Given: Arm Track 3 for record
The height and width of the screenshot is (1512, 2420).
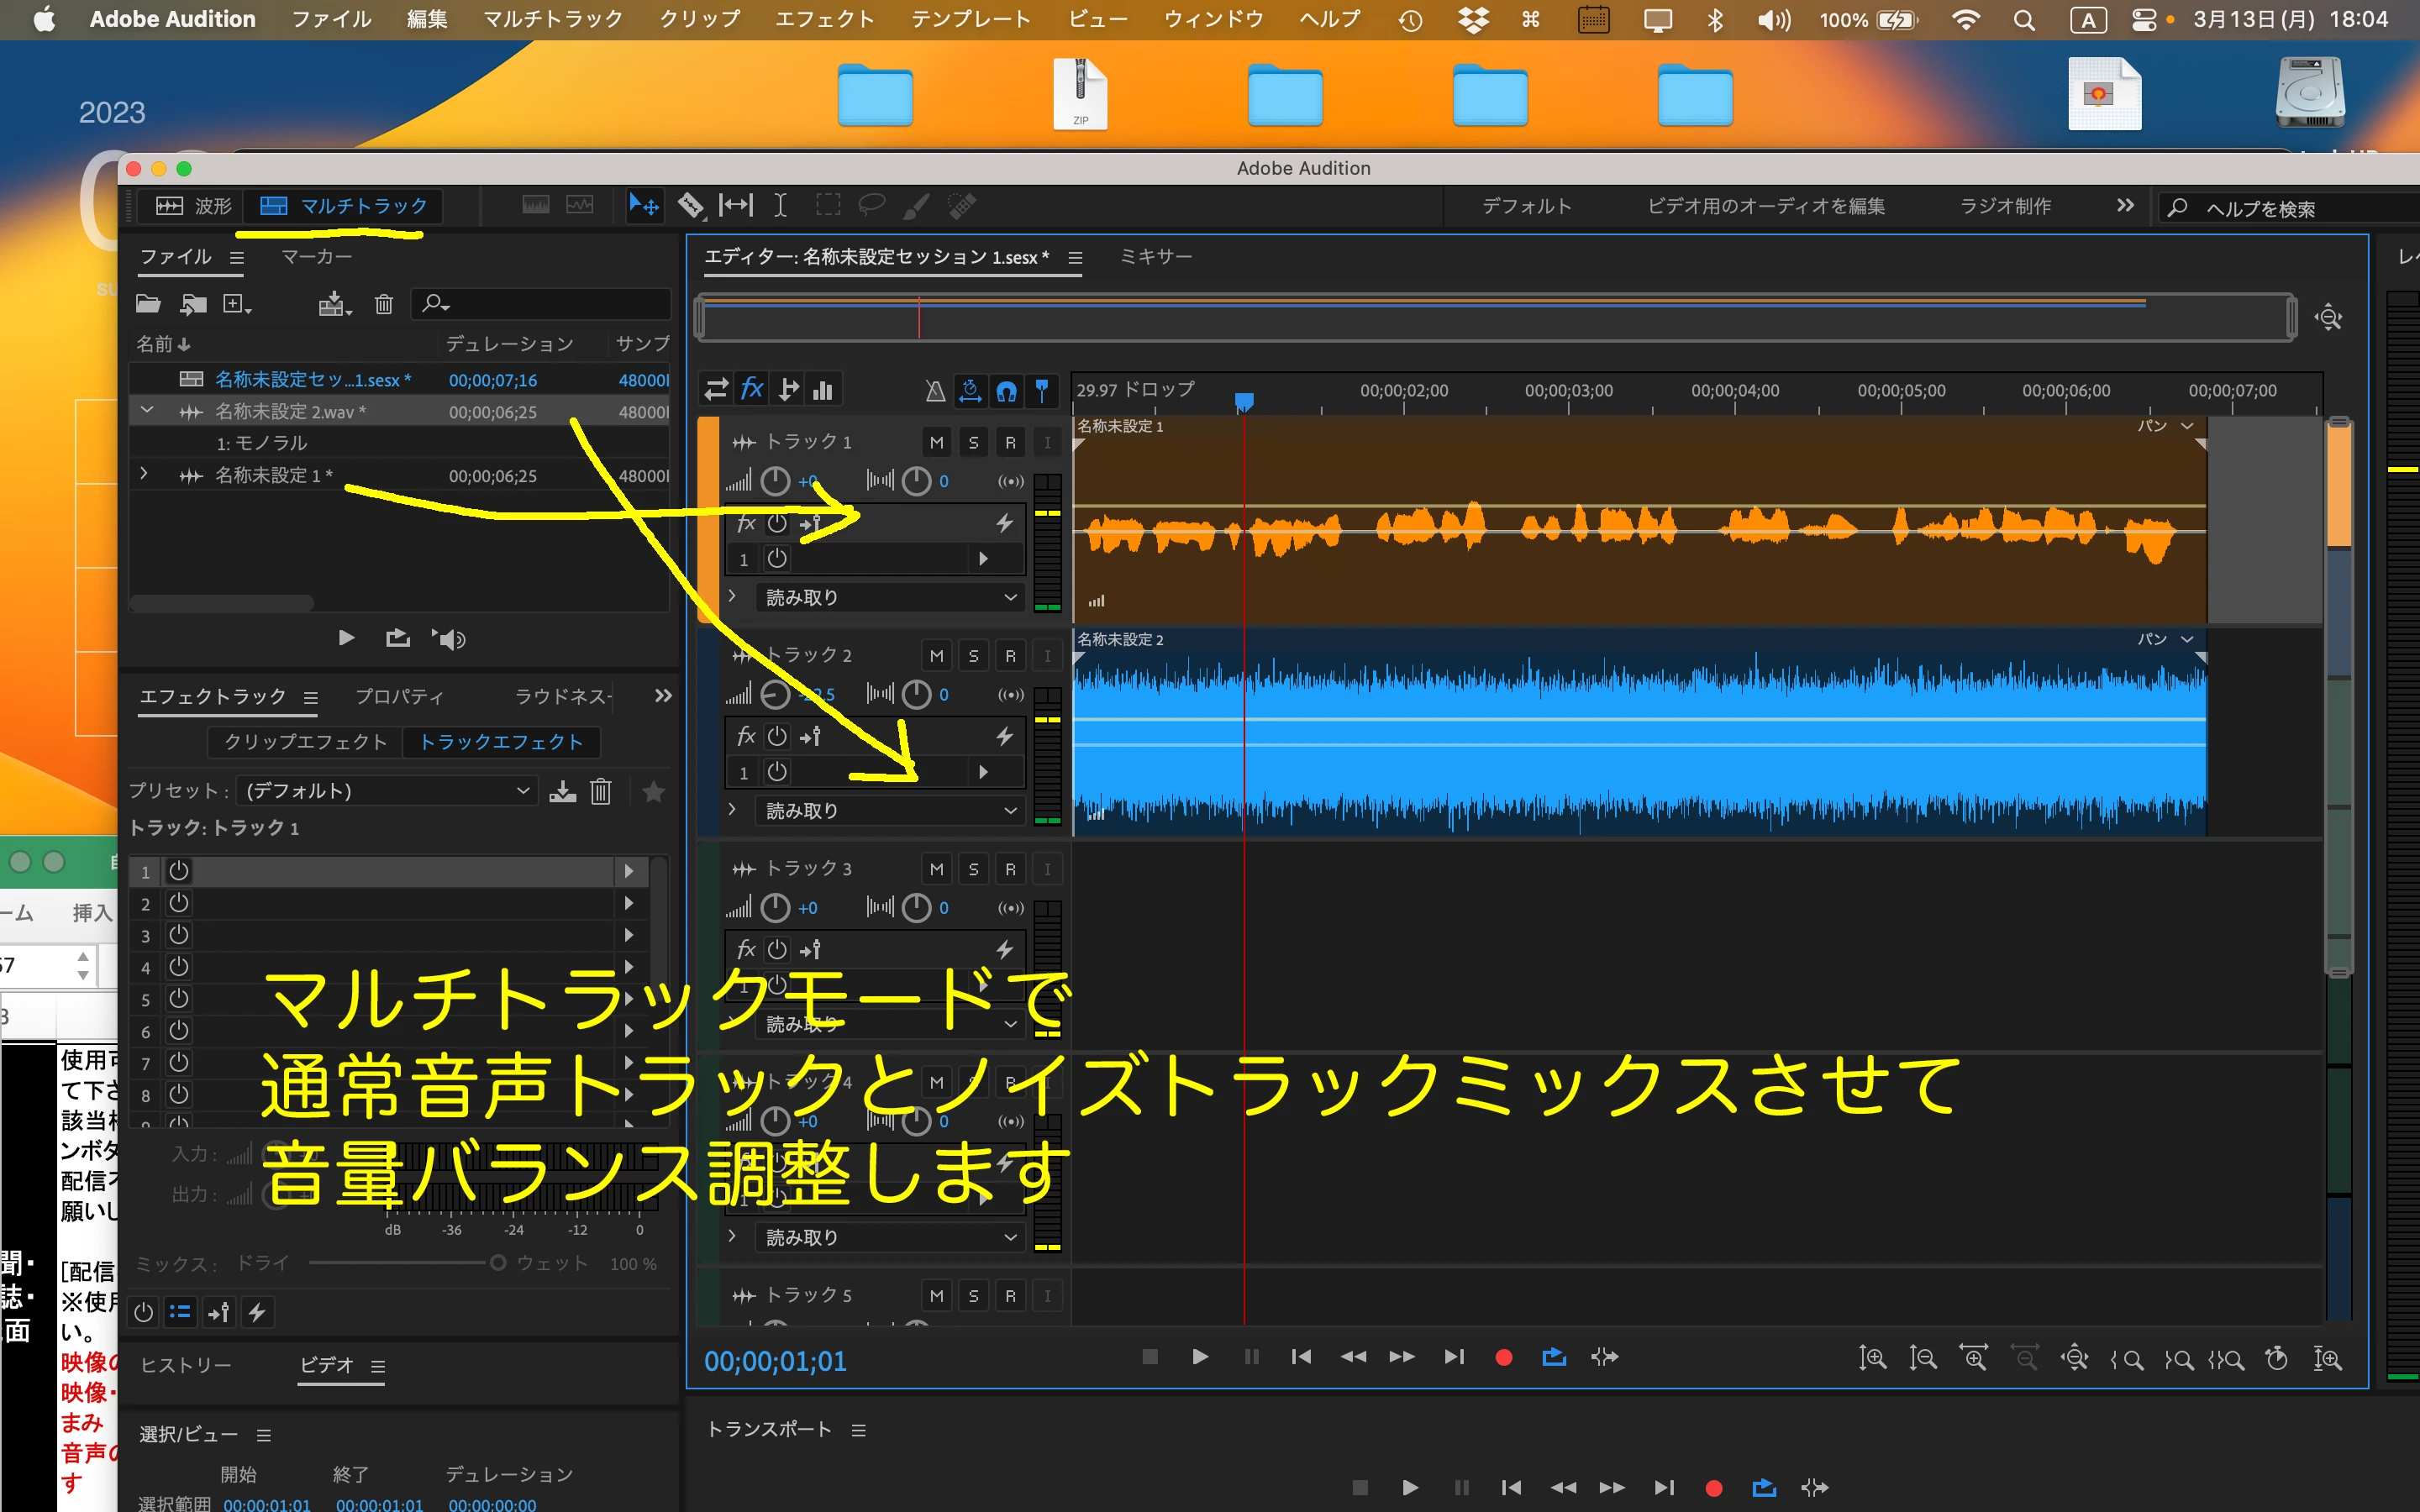Looking at the screenshot, I should tap(1010, 869).
